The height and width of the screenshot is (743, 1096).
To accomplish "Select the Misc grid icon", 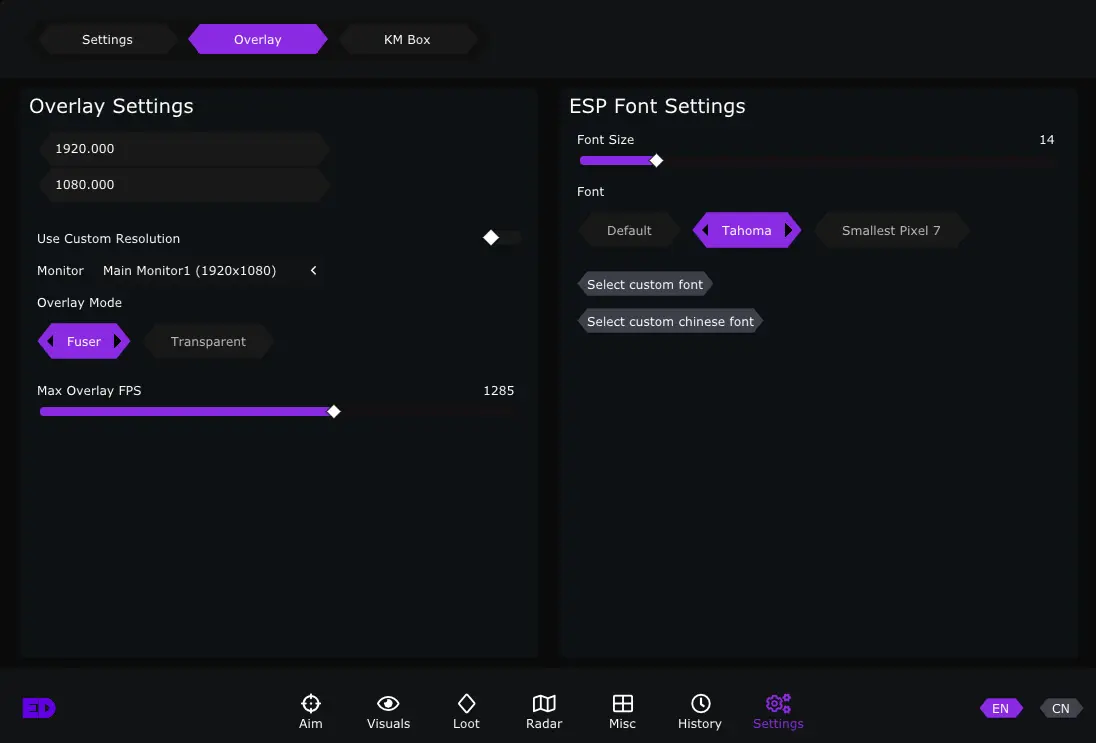I will coord(622,704).
